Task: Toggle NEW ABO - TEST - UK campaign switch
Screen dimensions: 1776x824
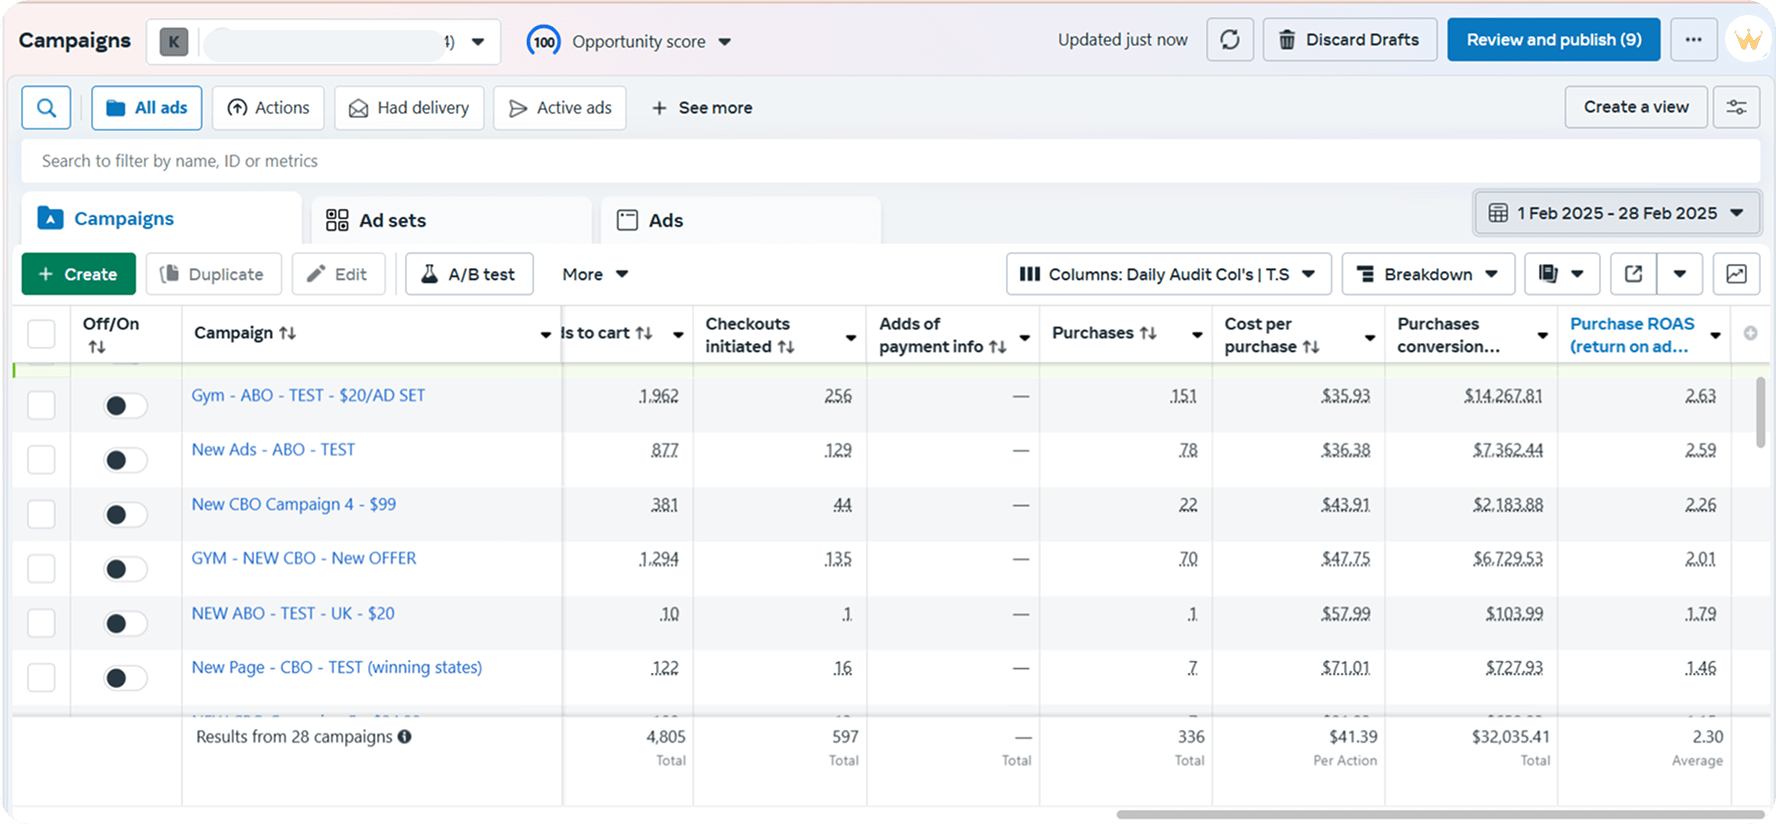Action: [125, 623]
